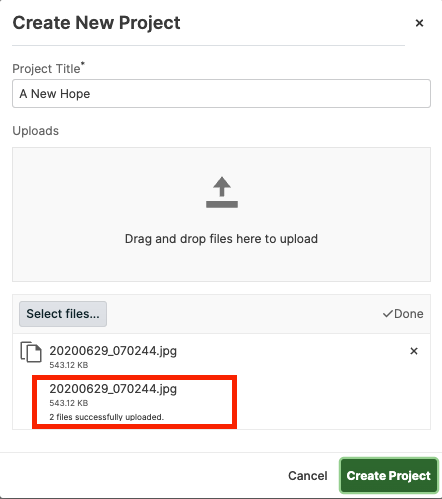Screen dimensions: 442x499
Task: Click the Project Title label
Action: pos(48,68)
